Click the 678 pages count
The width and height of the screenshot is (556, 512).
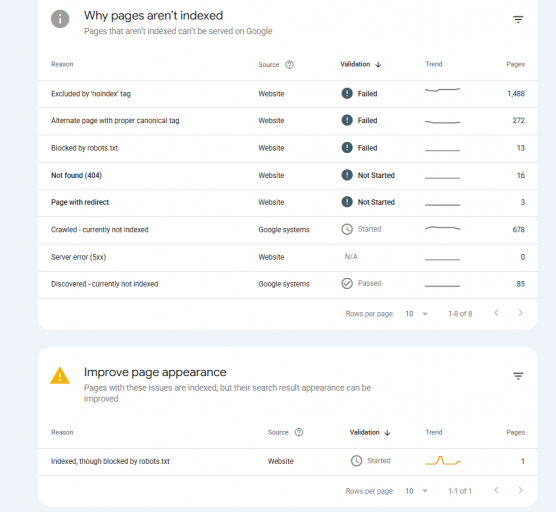518,230
